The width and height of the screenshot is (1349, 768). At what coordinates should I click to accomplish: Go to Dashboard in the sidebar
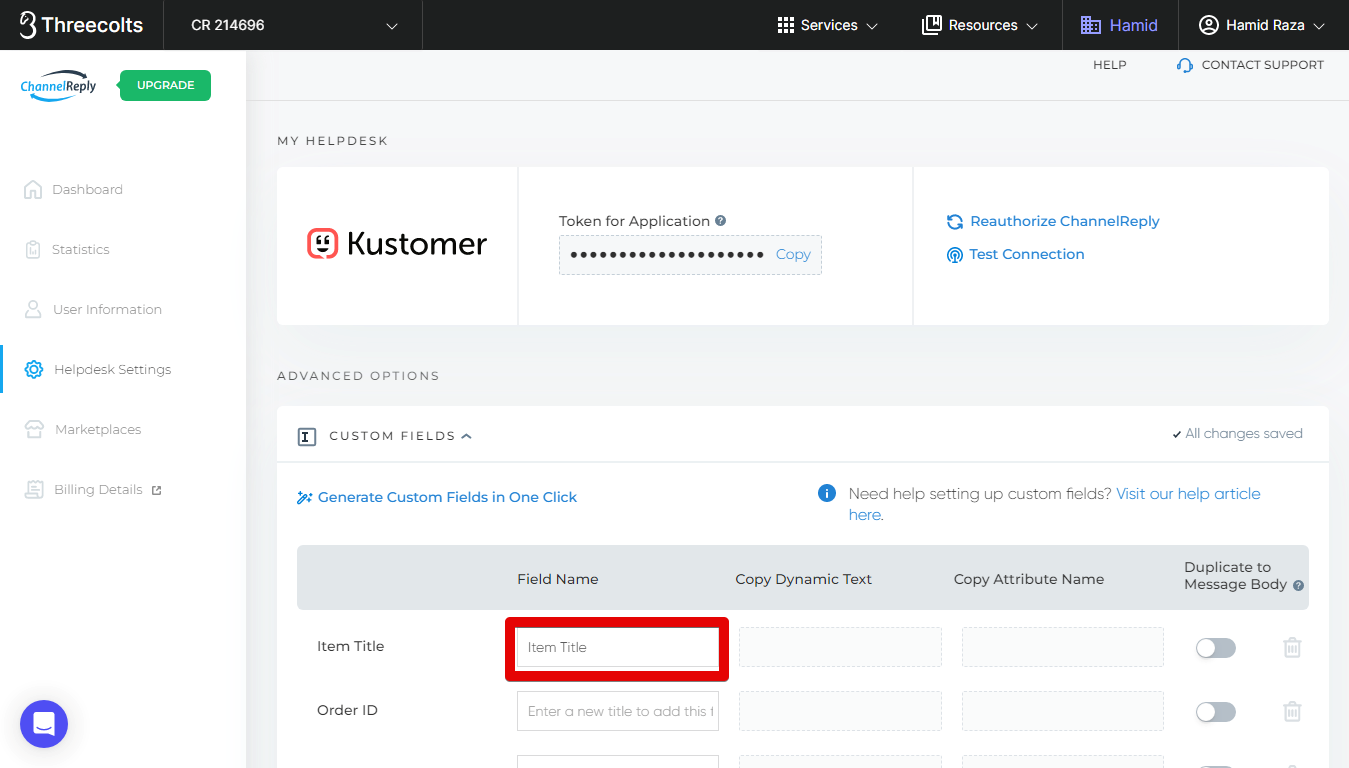click(x=87, y=189)
